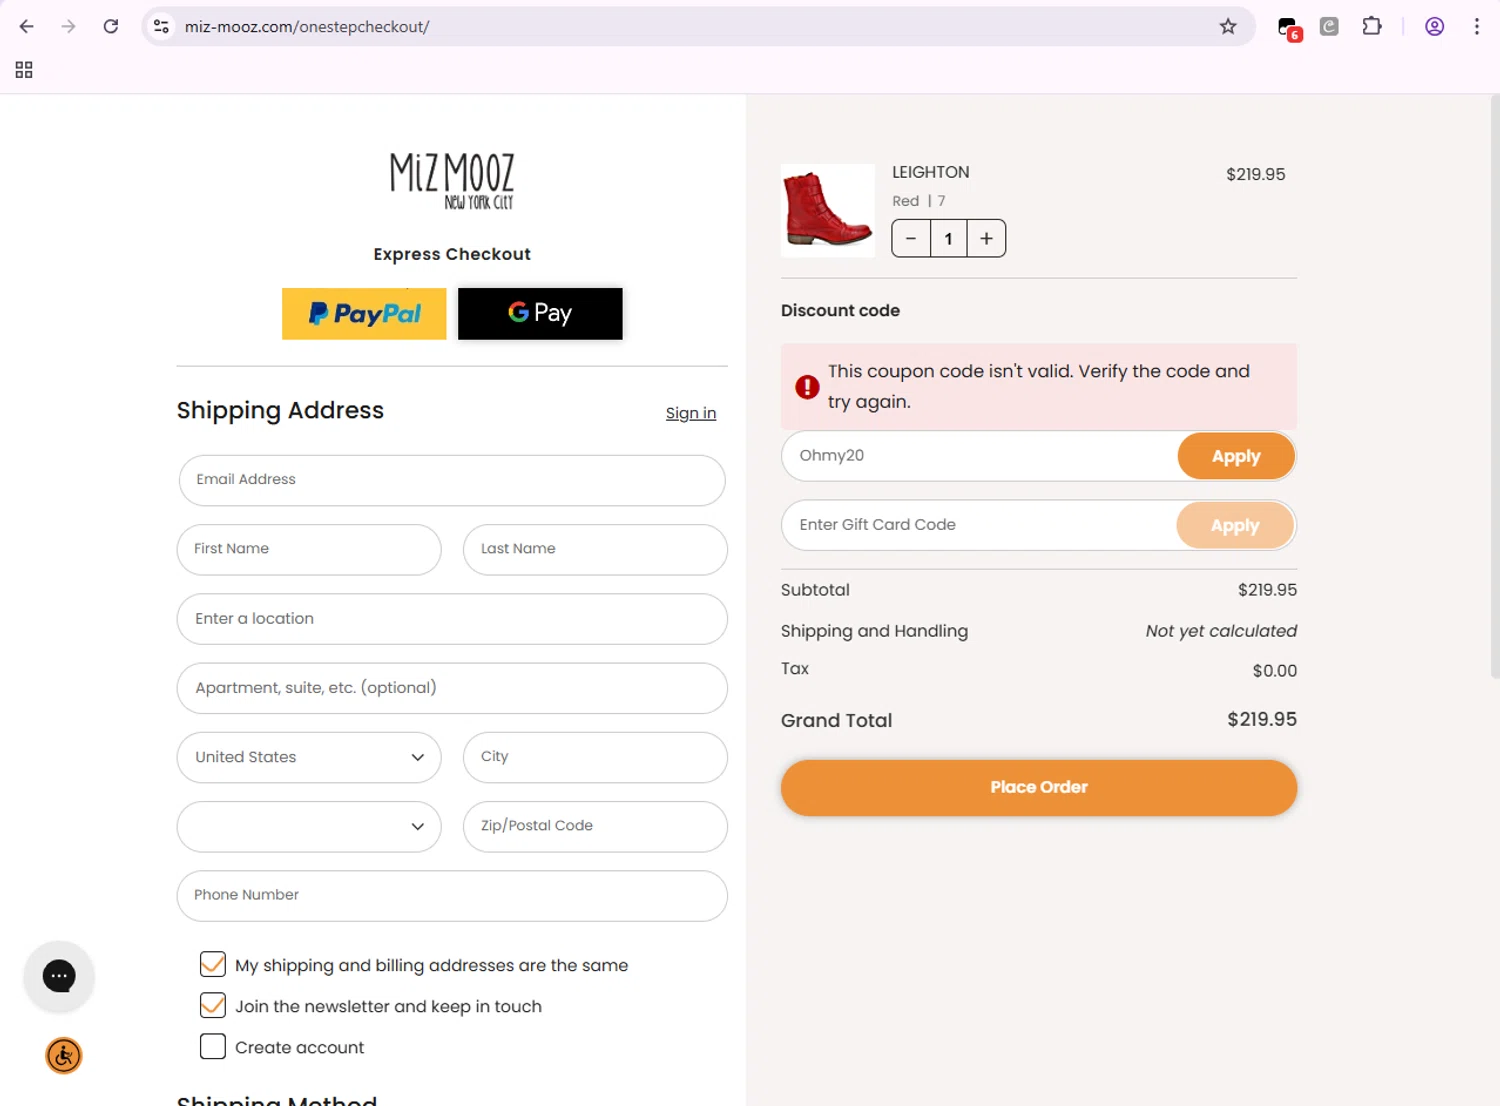Open the apps grid icon in bookmarks bar
Image resolution: width=1500 pixels, height=1106 pixels.
point(24,70)
